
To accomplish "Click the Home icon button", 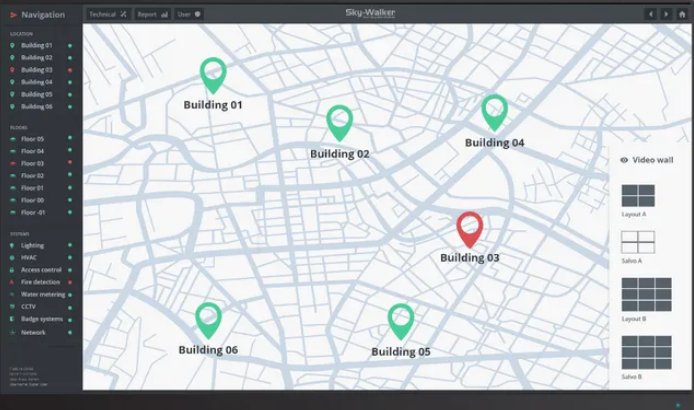I will tap(682, 14).
